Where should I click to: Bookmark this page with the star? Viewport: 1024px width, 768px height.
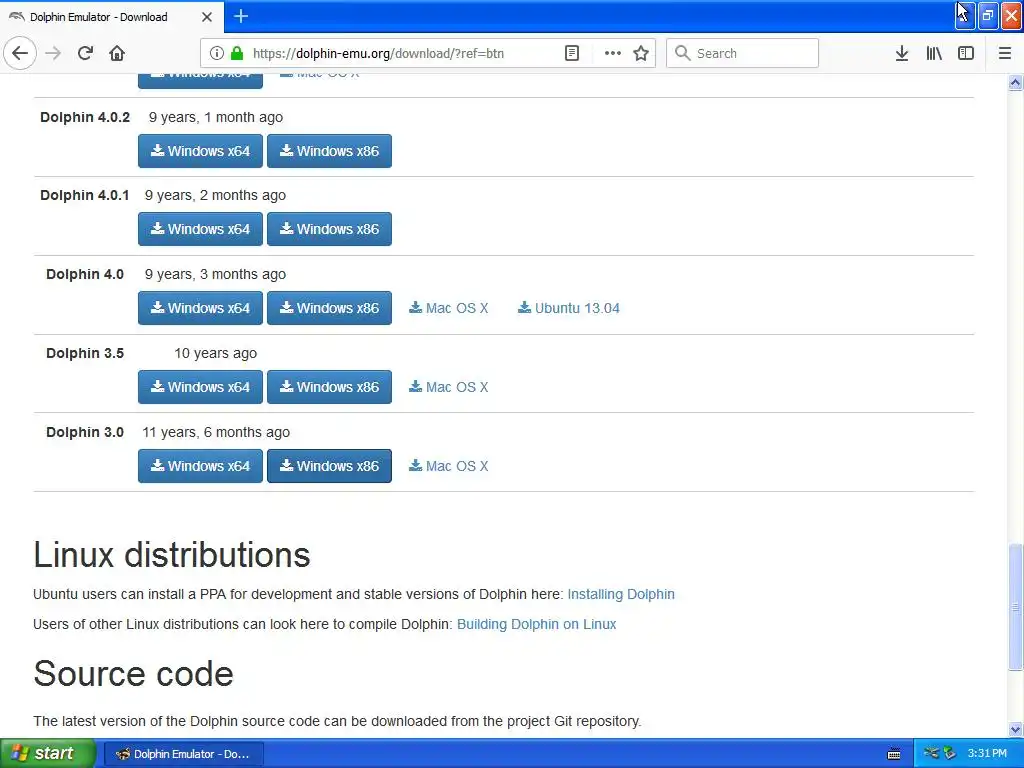[x=641, y=54]
